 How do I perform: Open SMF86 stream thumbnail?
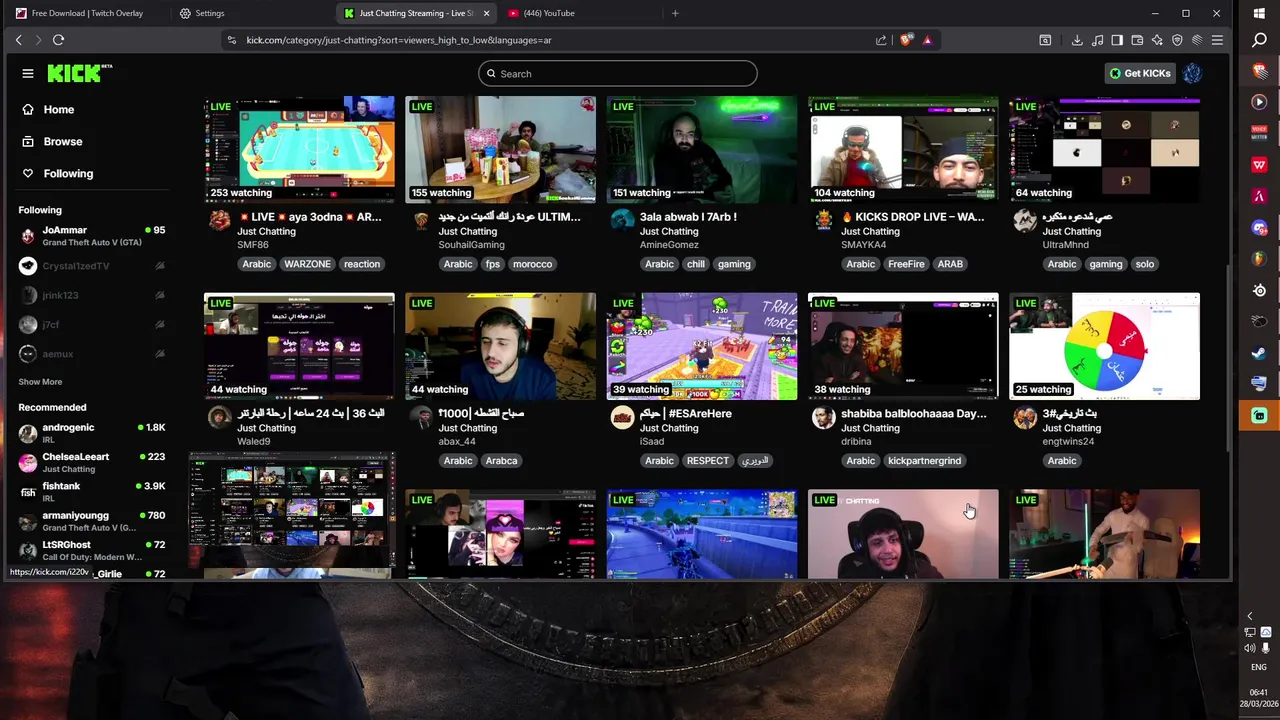[x=299, y=150]
